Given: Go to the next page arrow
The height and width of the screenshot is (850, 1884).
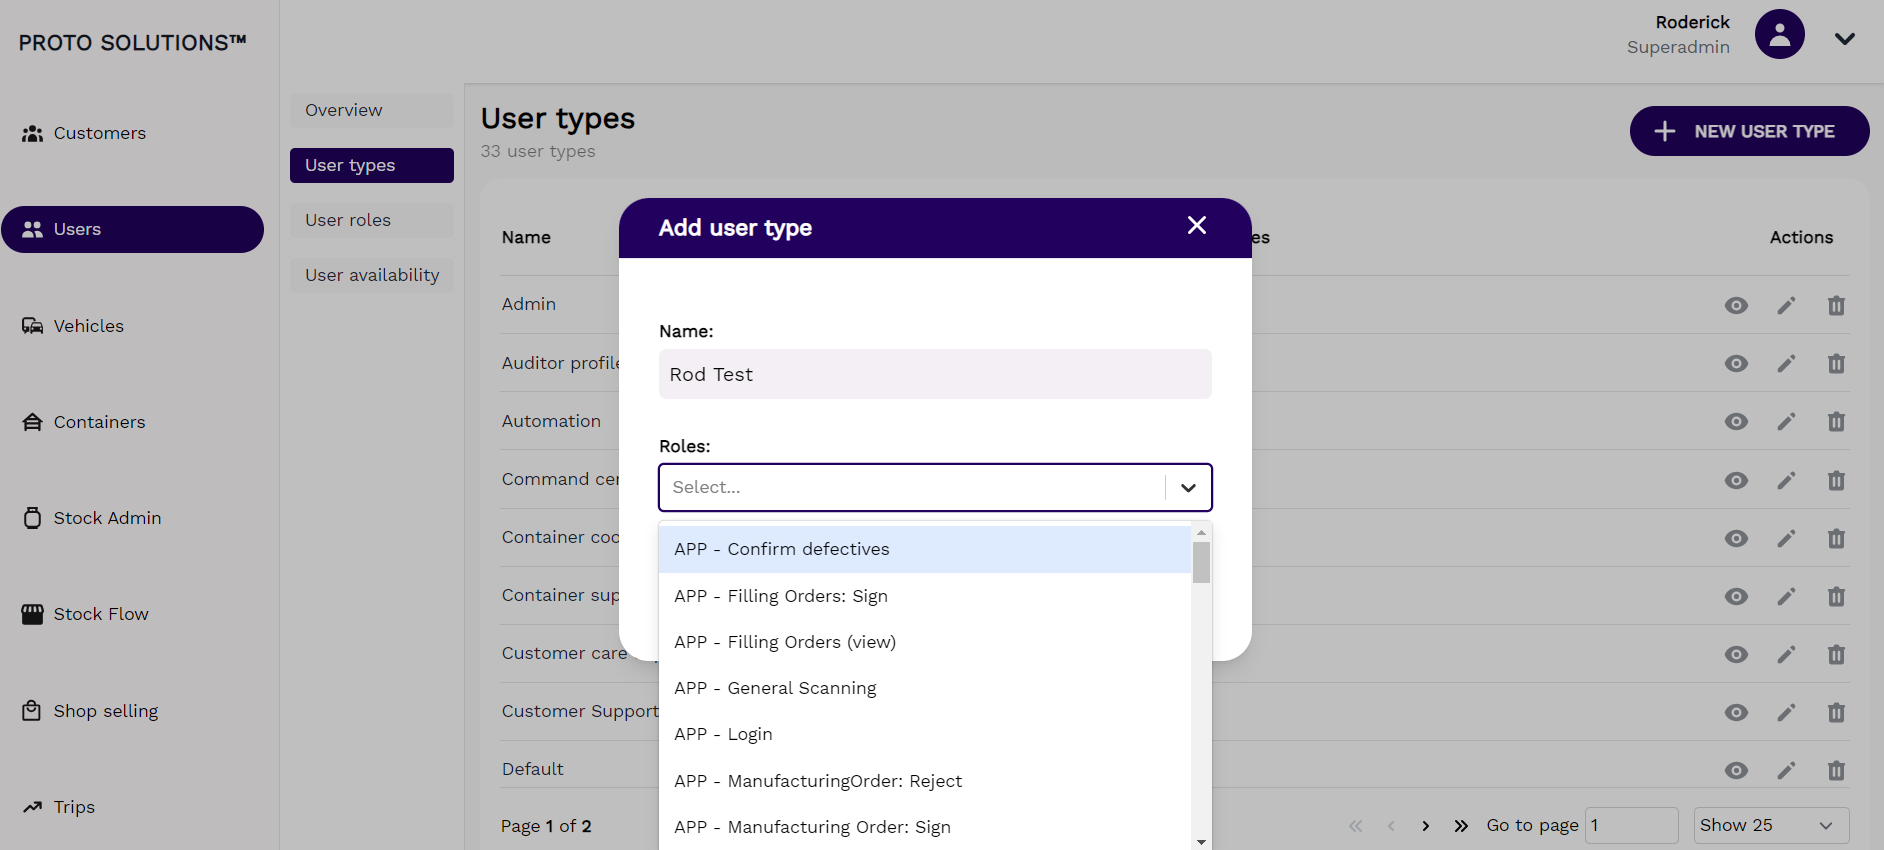Looking at the screenshot, I should coord(1425,826).
